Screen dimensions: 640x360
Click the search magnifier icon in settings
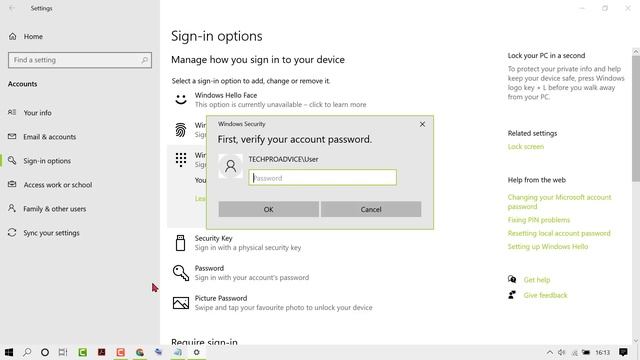[x=144, y=60]
